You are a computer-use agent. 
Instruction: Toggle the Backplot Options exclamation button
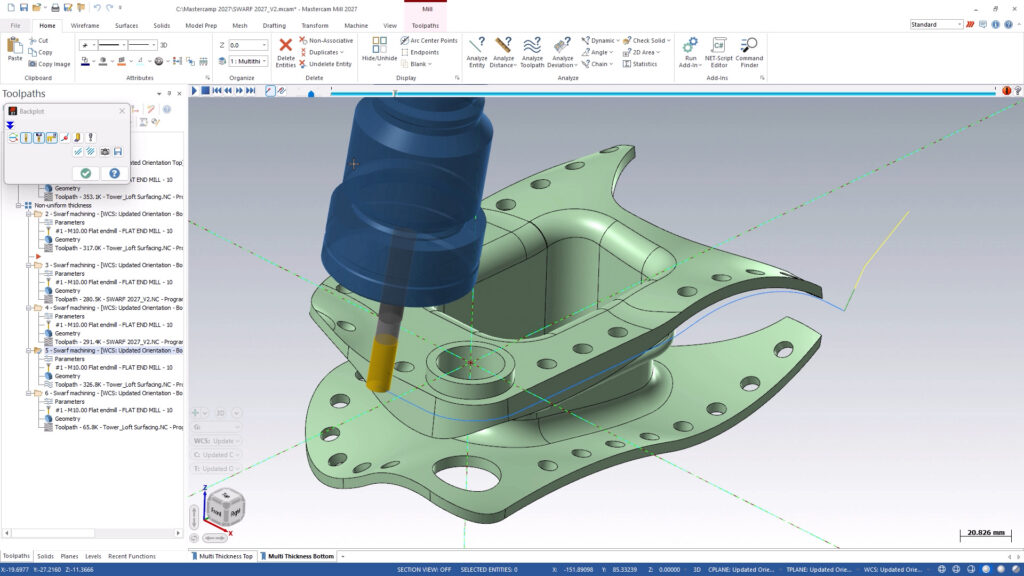point(91,137)
